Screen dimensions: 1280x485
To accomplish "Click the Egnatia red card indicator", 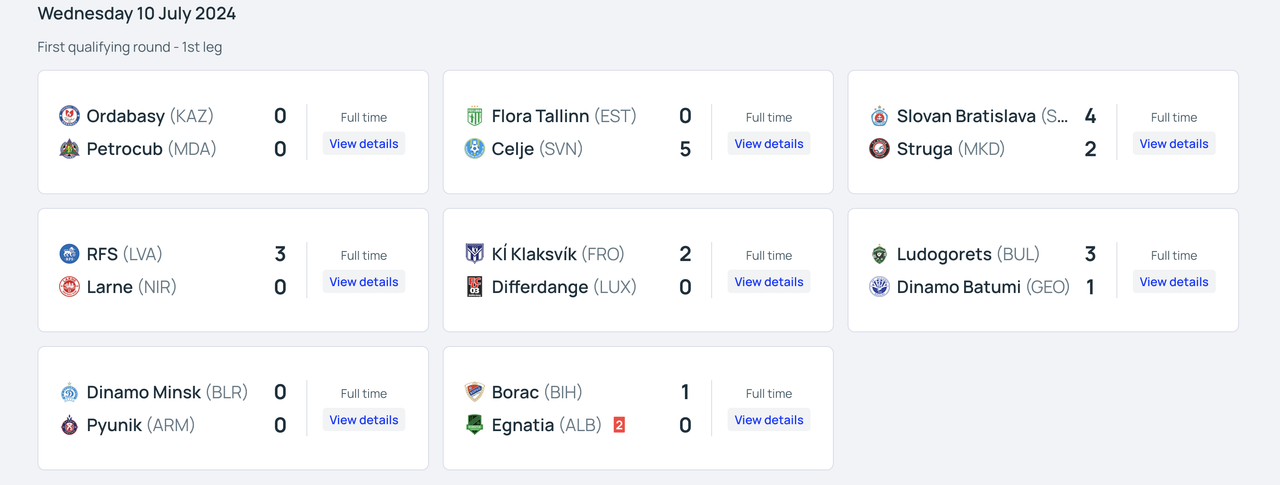I will point(619,425).
